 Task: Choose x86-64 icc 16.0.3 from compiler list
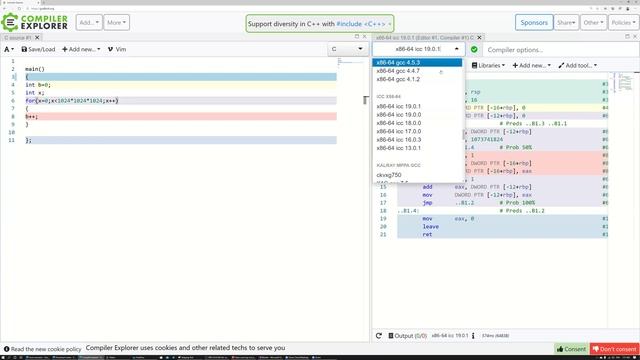[x=417, y=140]
